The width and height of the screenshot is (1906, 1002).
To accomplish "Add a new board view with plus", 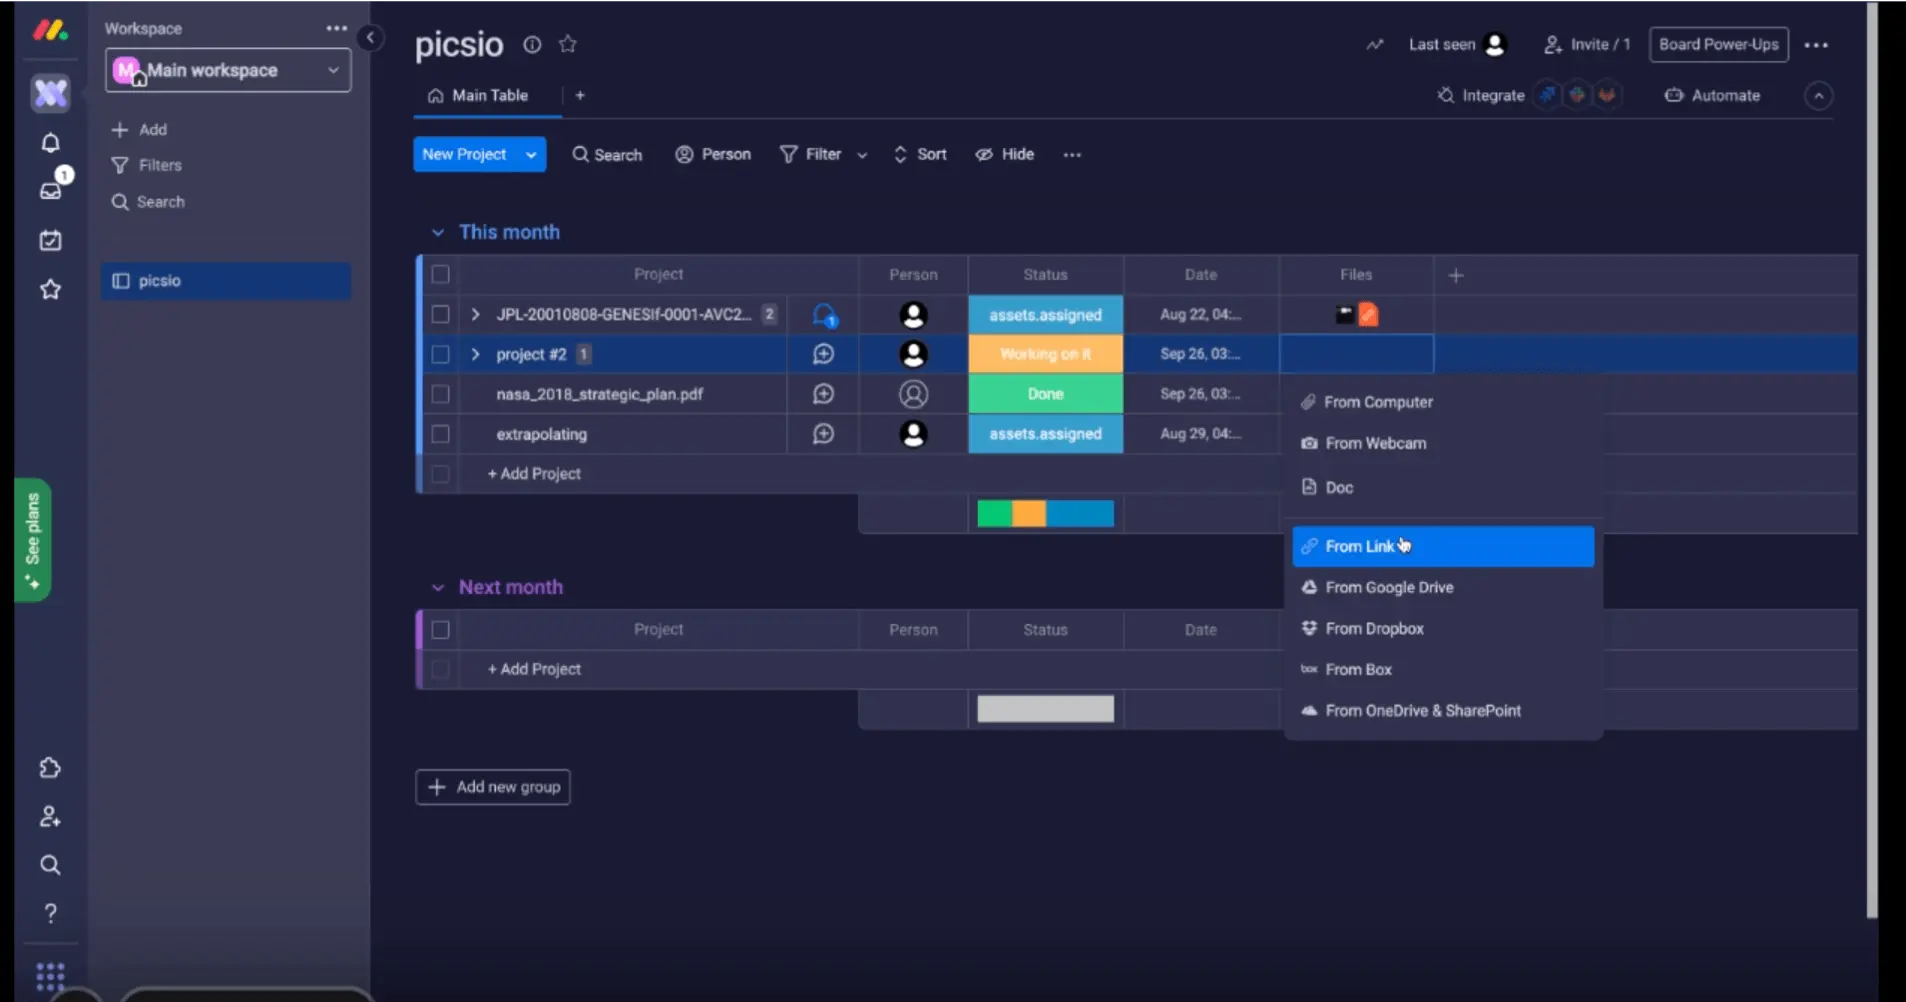I will coord(580,95).
